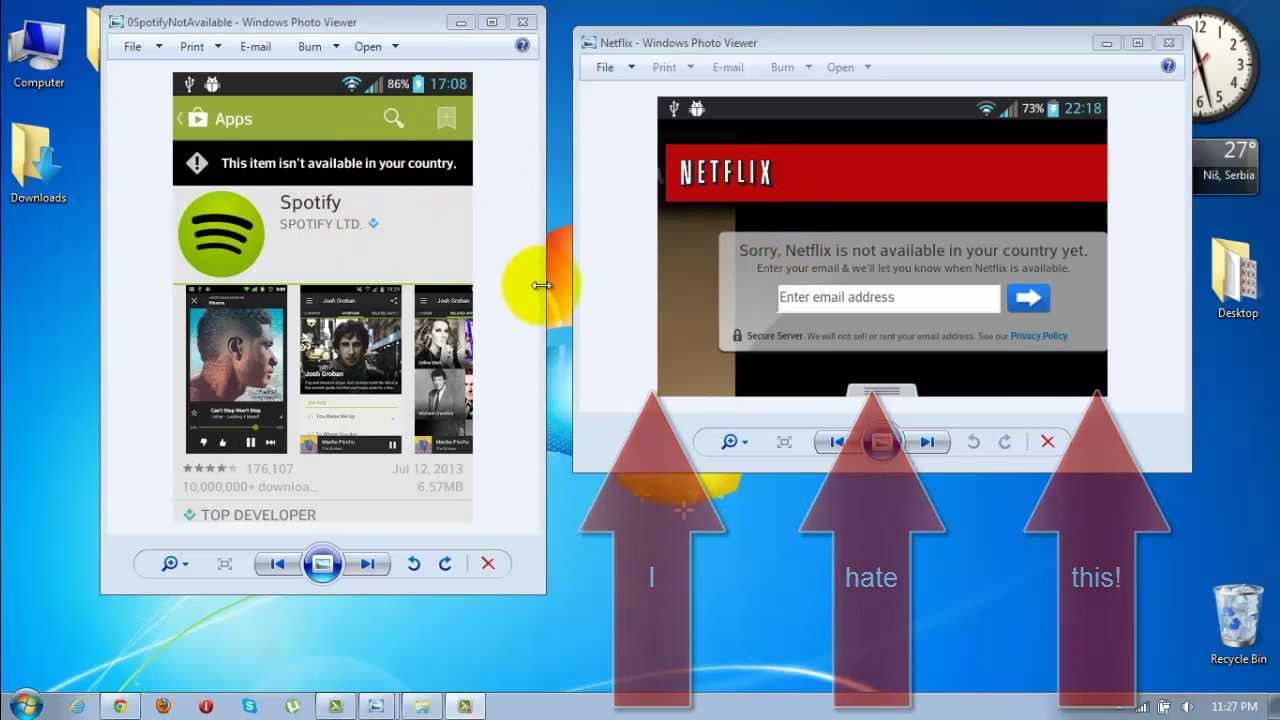The height and width of the screenshot is (720, 1280).
Task: Select the Computer desktop icon
Action: (x=39, y=54)
